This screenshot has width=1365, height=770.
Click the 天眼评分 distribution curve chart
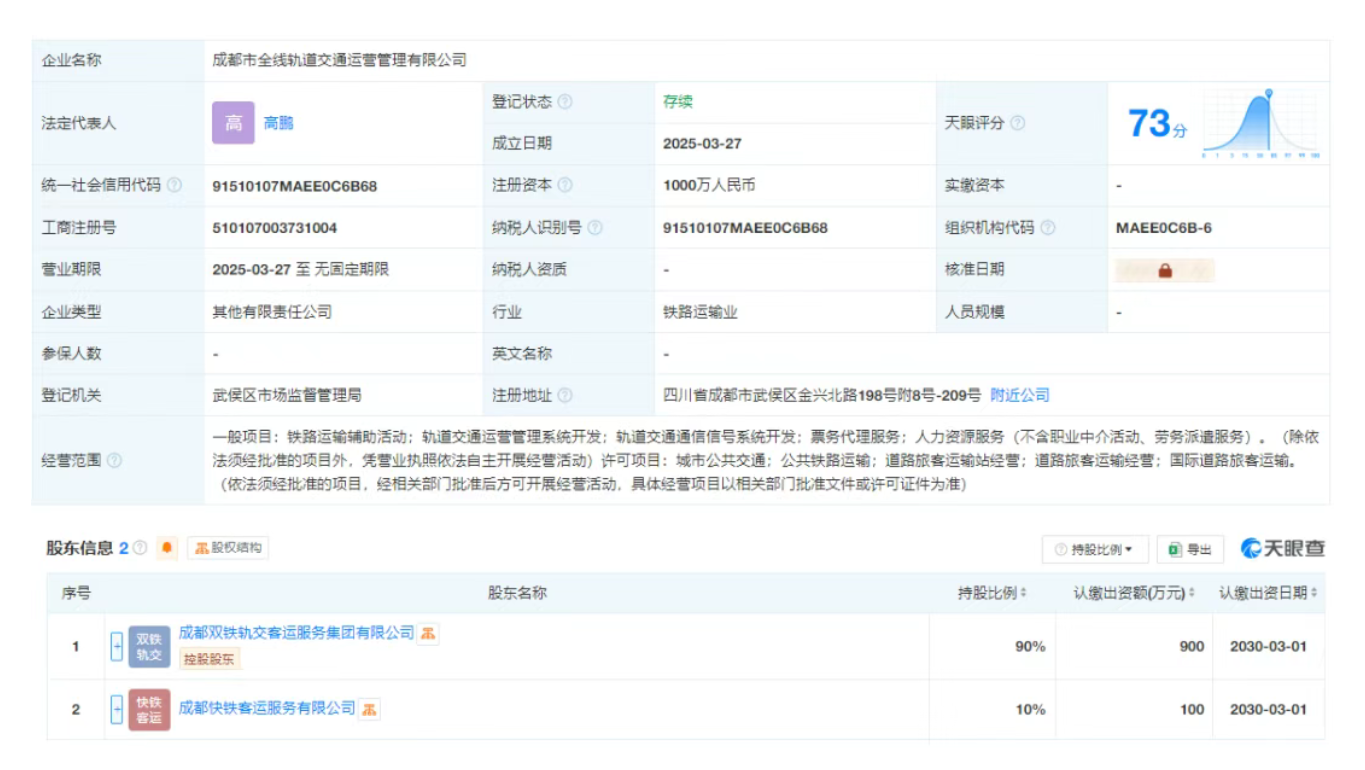tap(1261, 123)
